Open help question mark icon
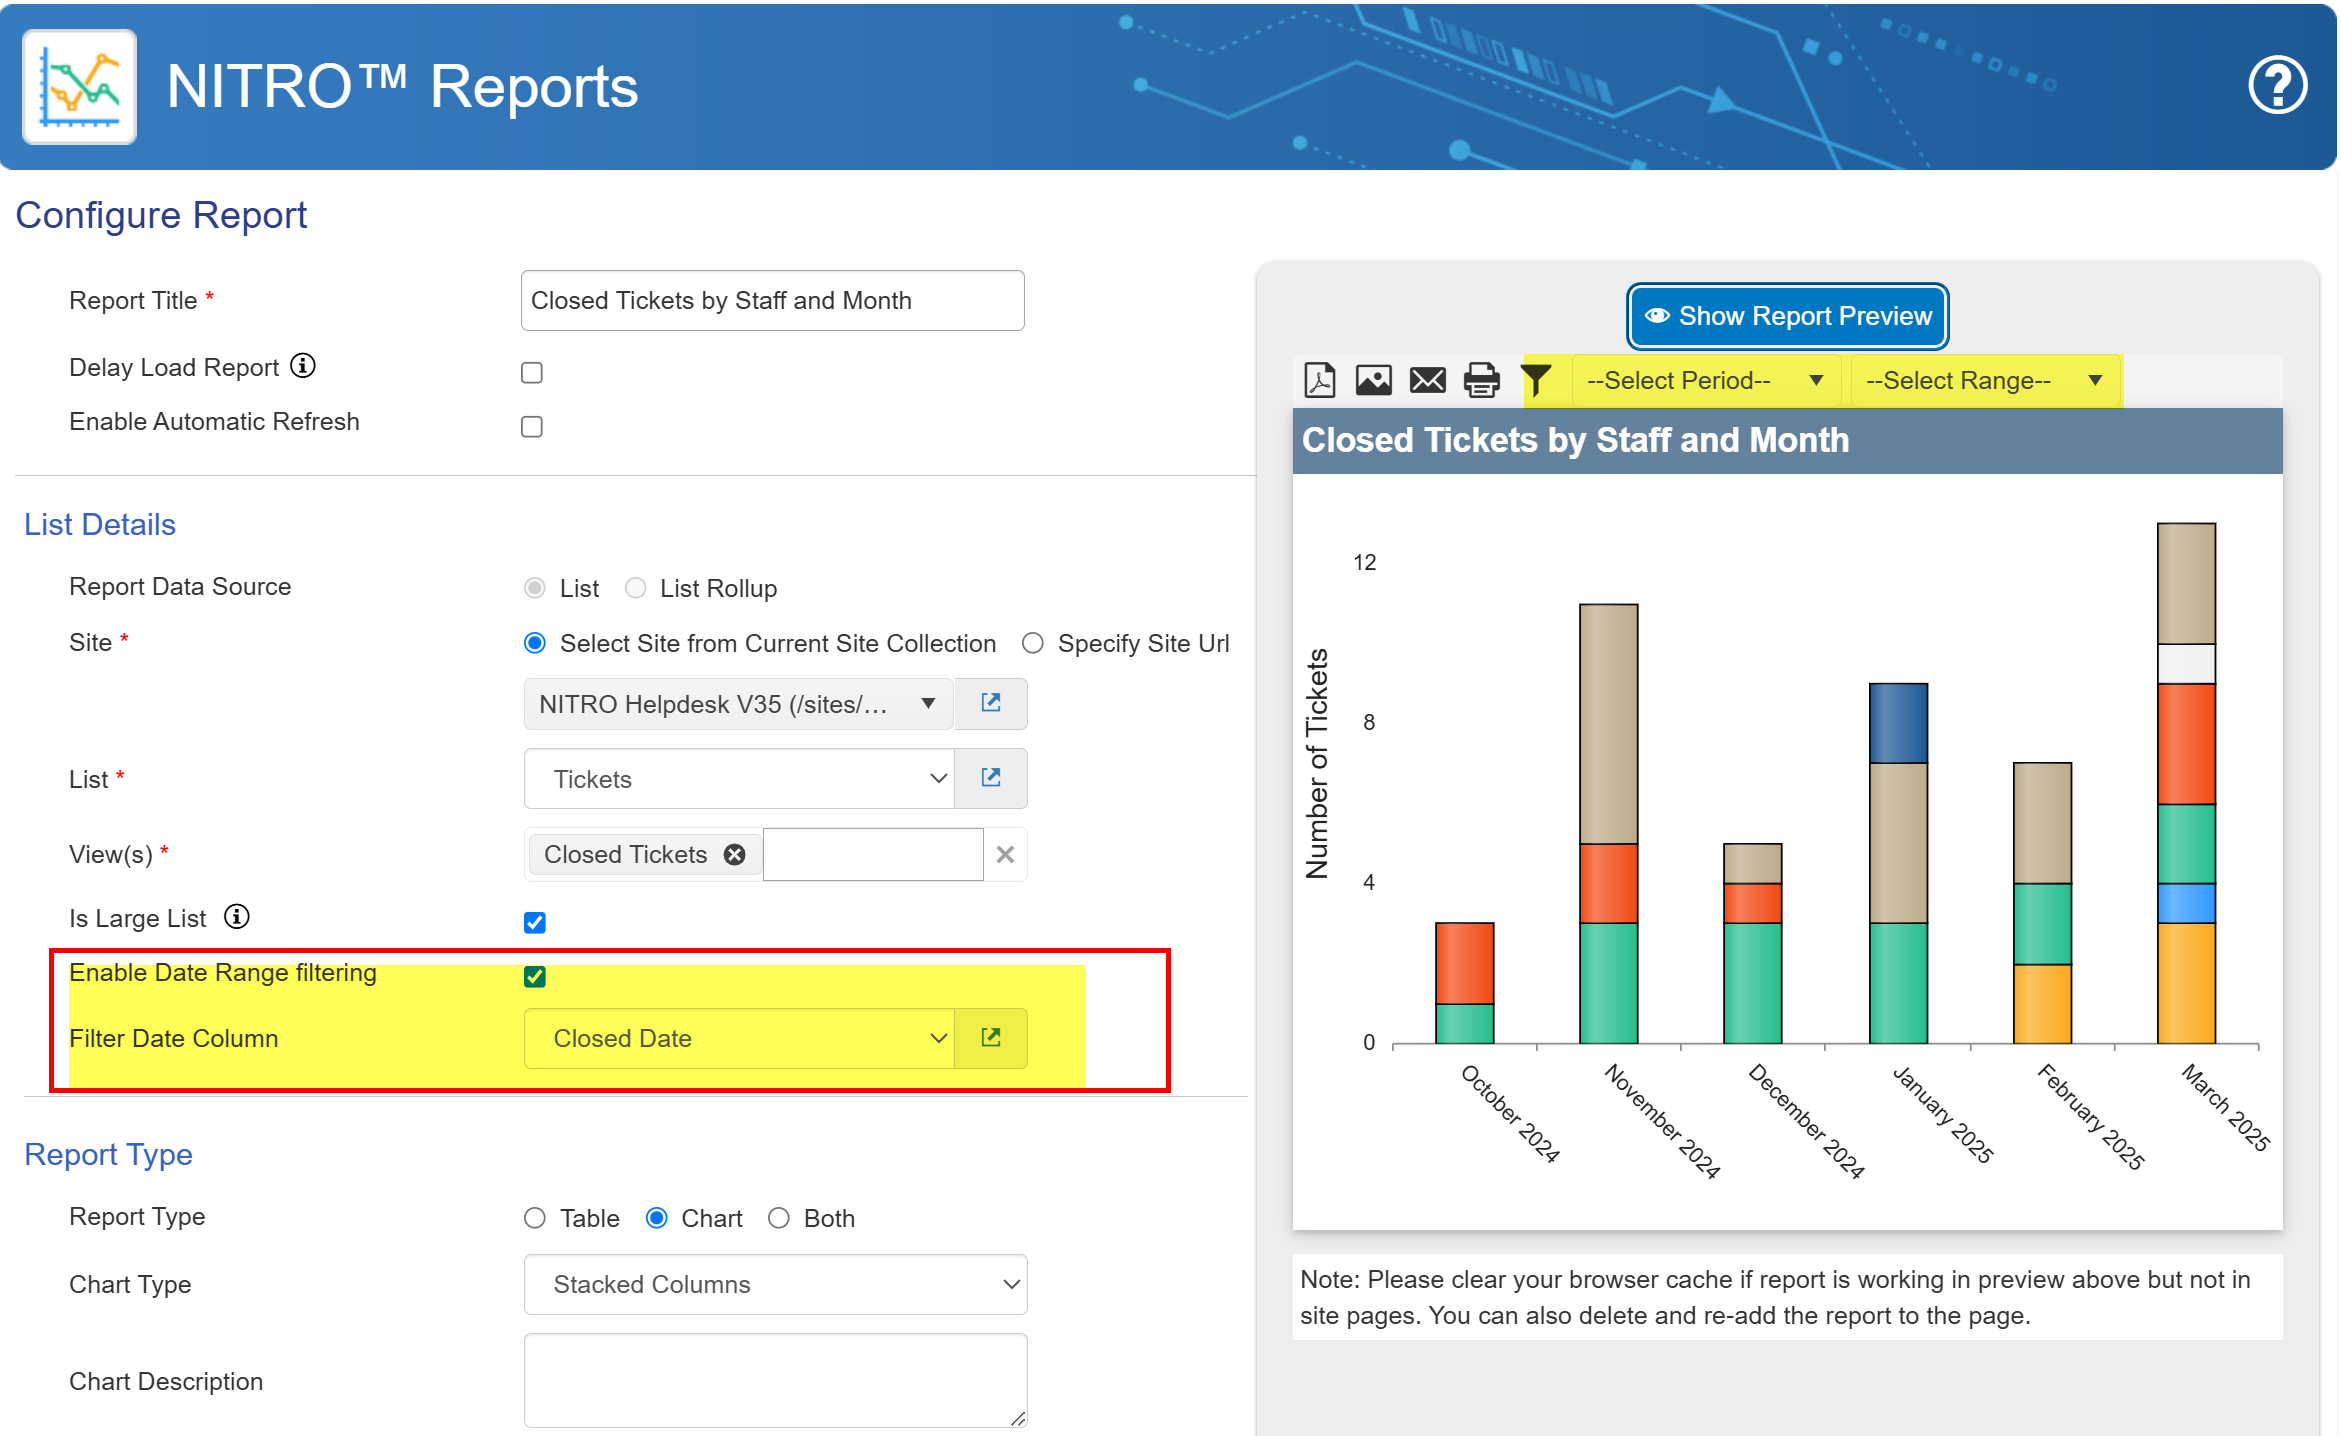The width and height of the screenshot is (2341, 1436). [x=2277, y=86]
